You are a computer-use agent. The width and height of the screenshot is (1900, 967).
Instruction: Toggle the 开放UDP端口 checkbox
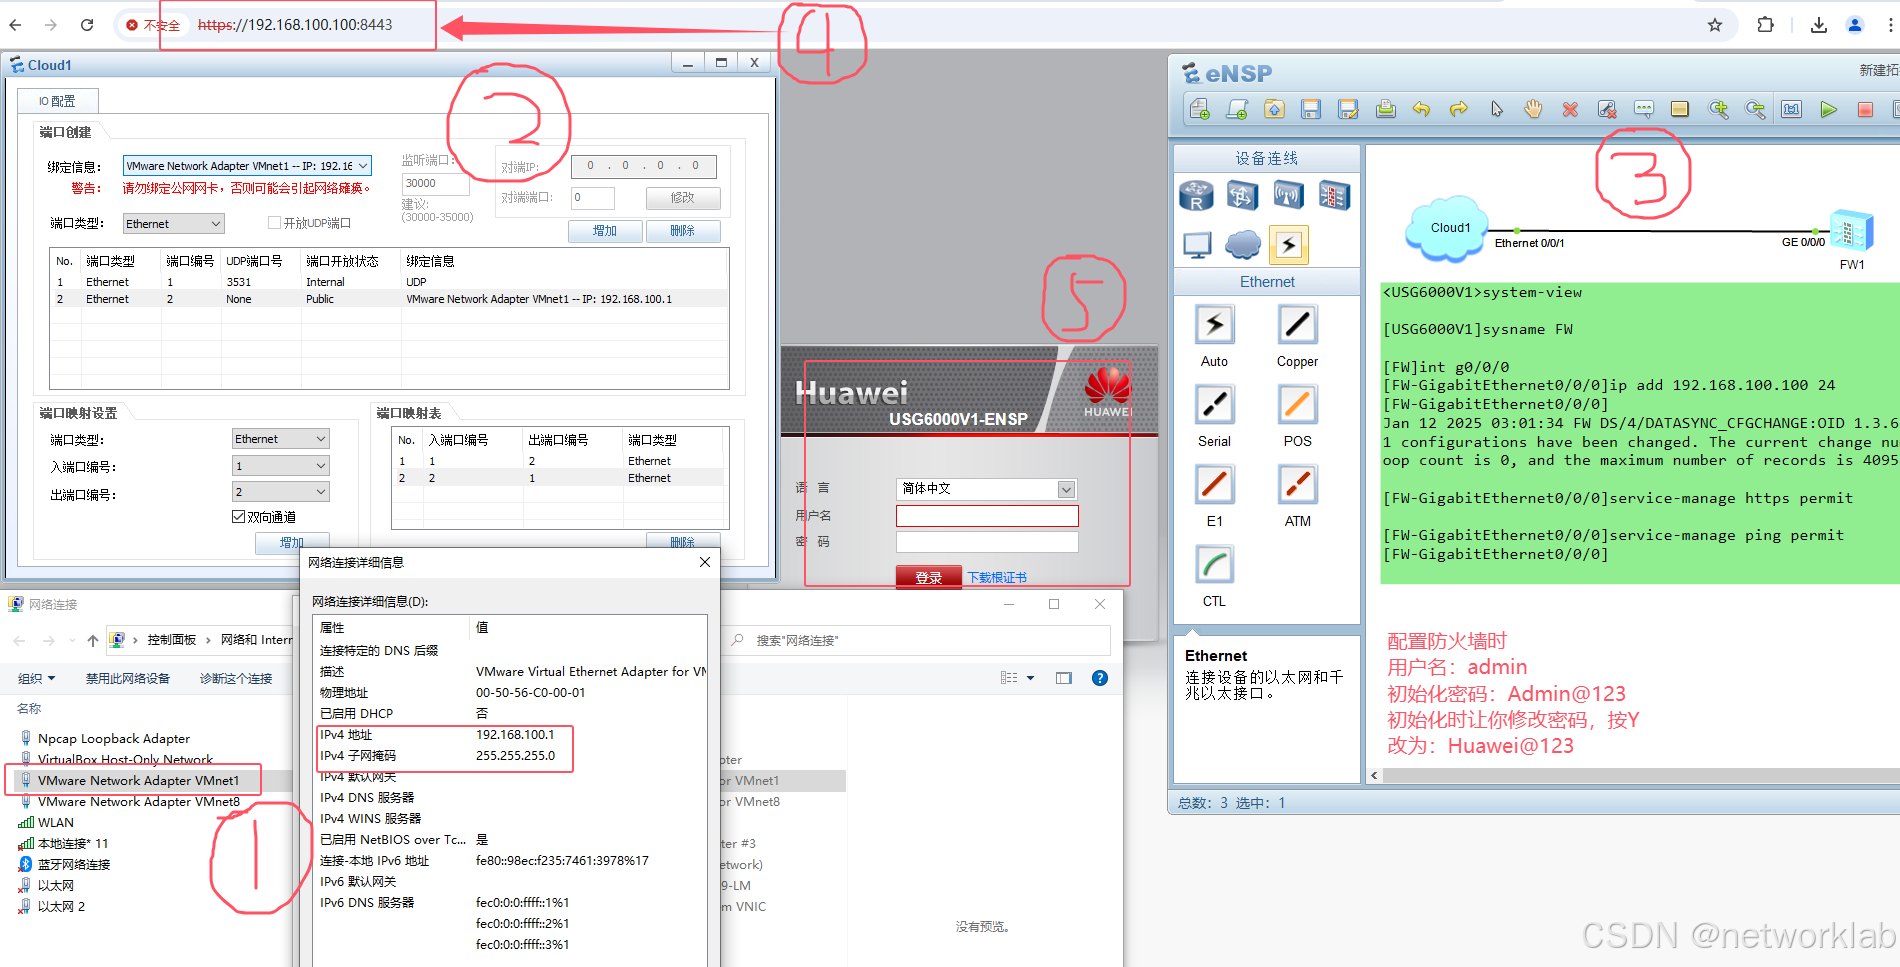tap(274, 223)
